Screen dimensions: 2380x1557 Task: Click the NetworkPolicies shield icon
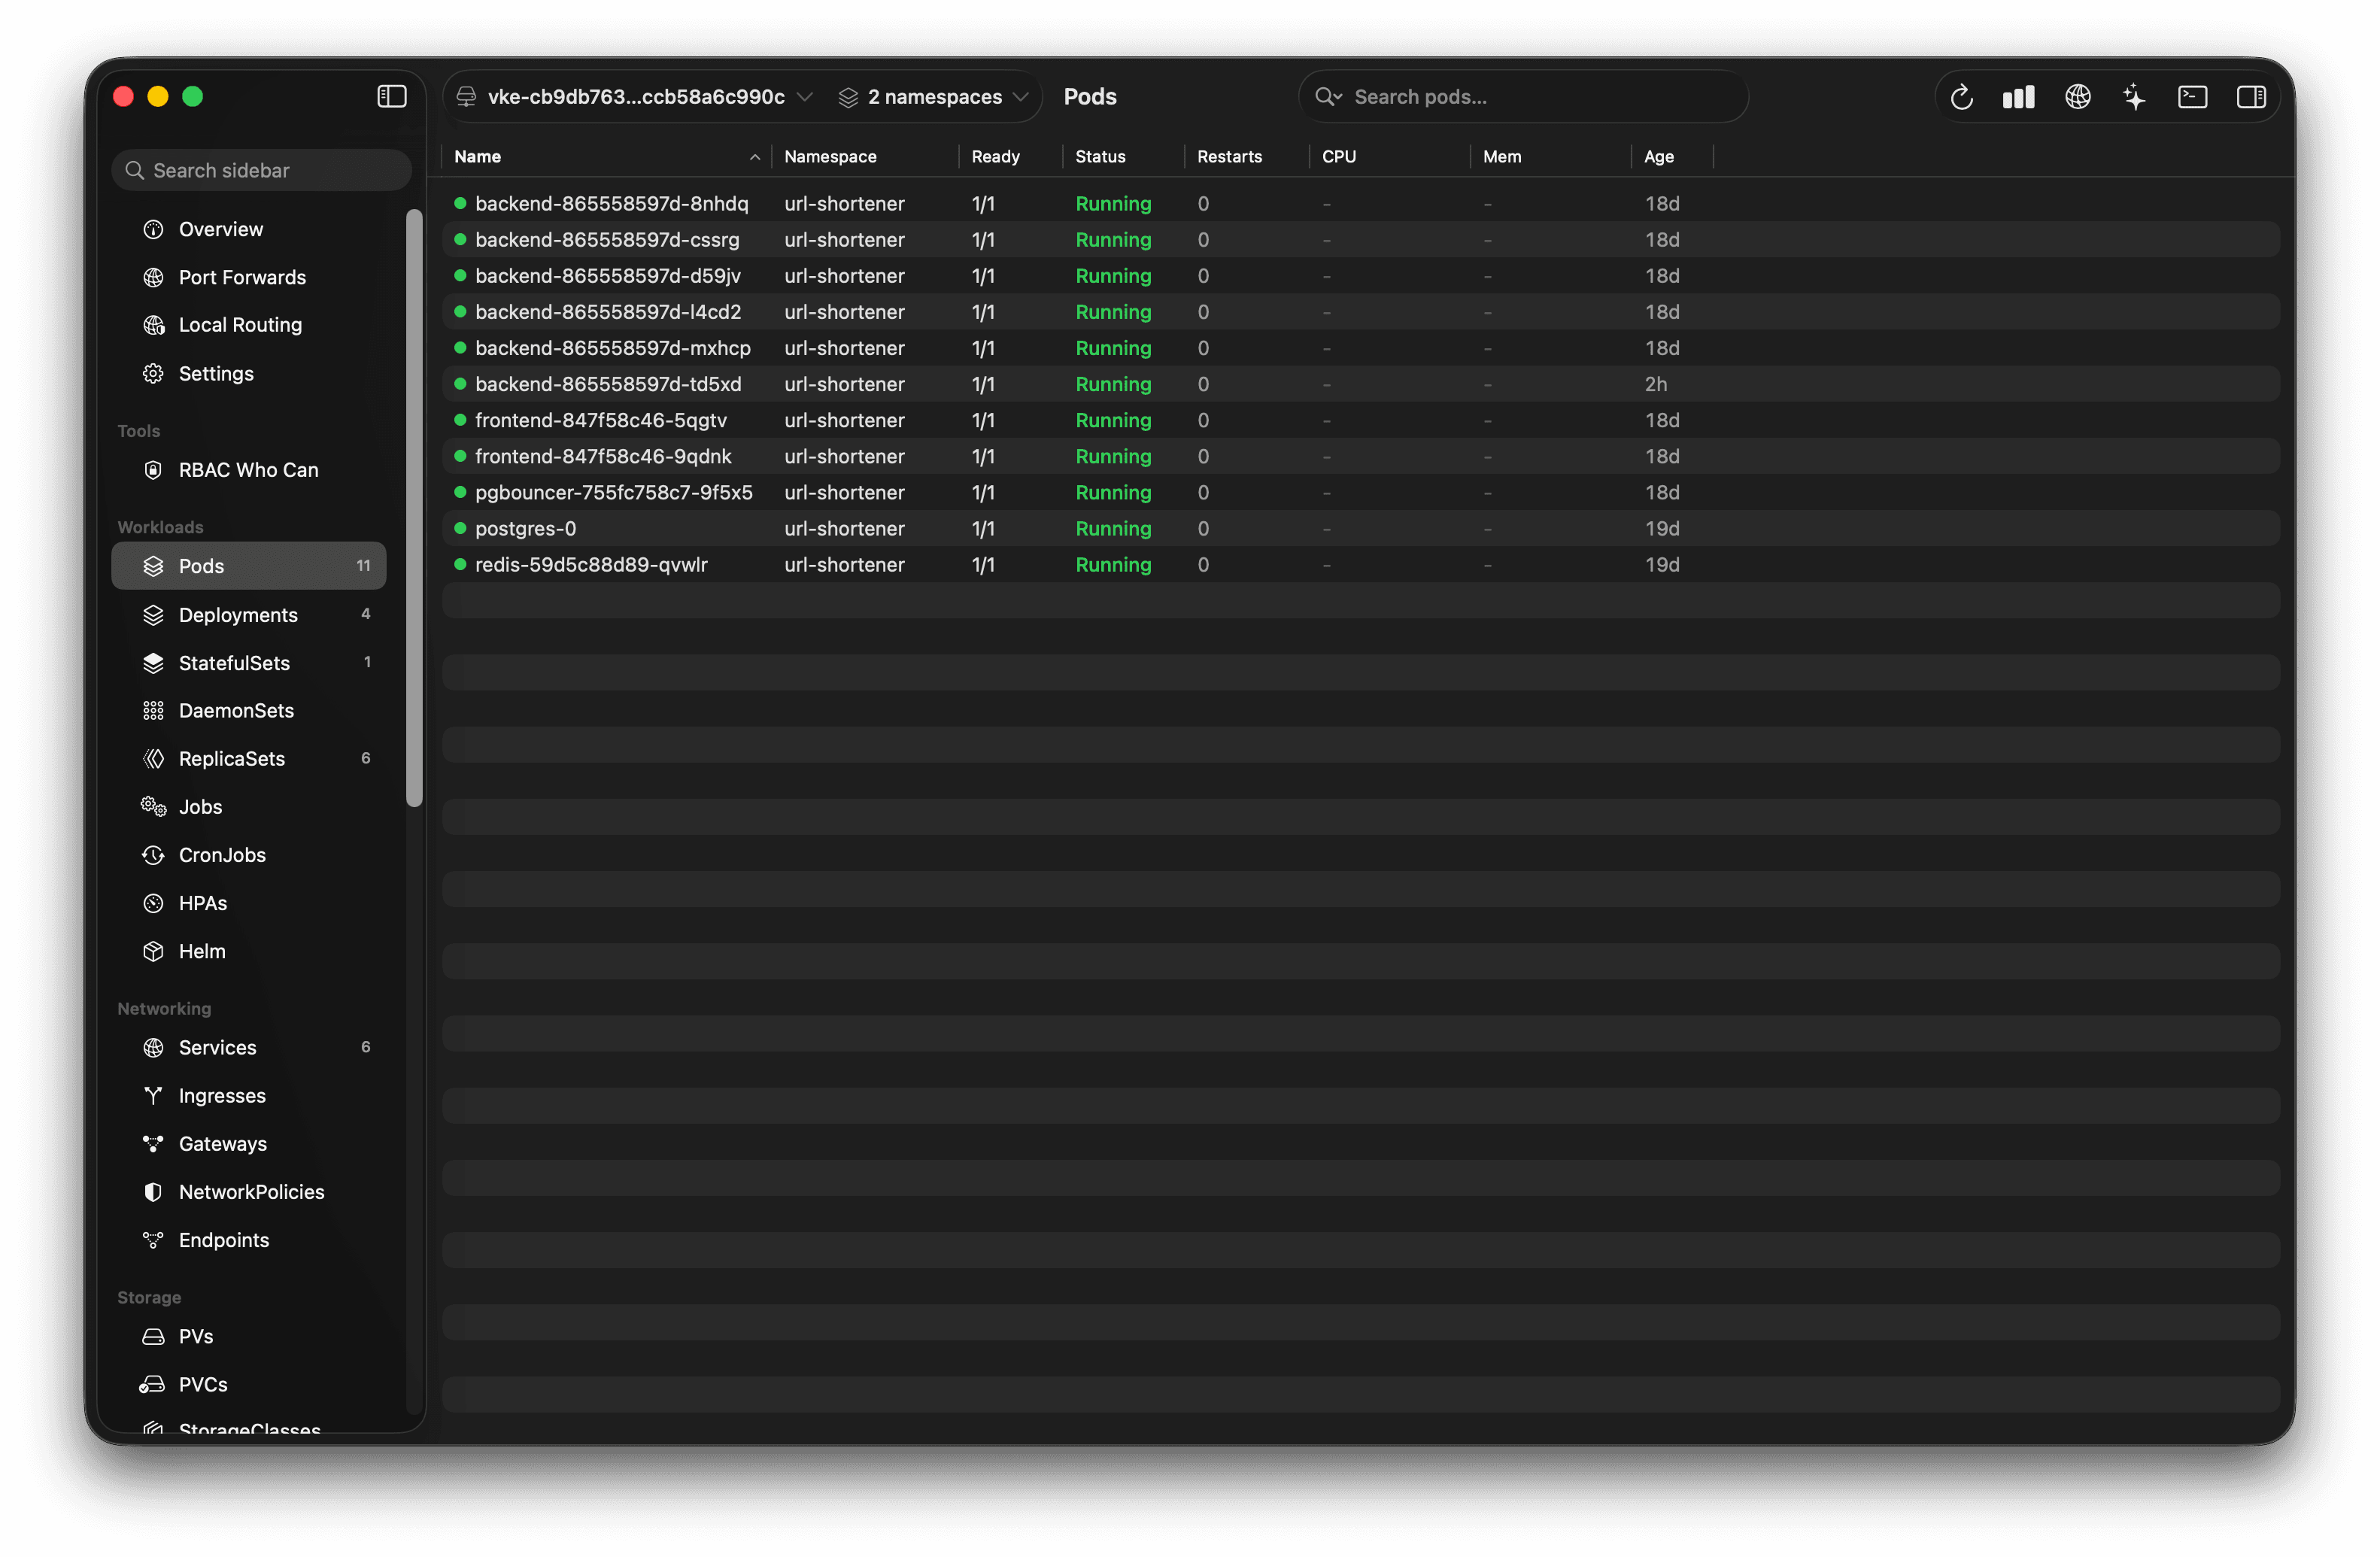click(x=153, y=1192)
